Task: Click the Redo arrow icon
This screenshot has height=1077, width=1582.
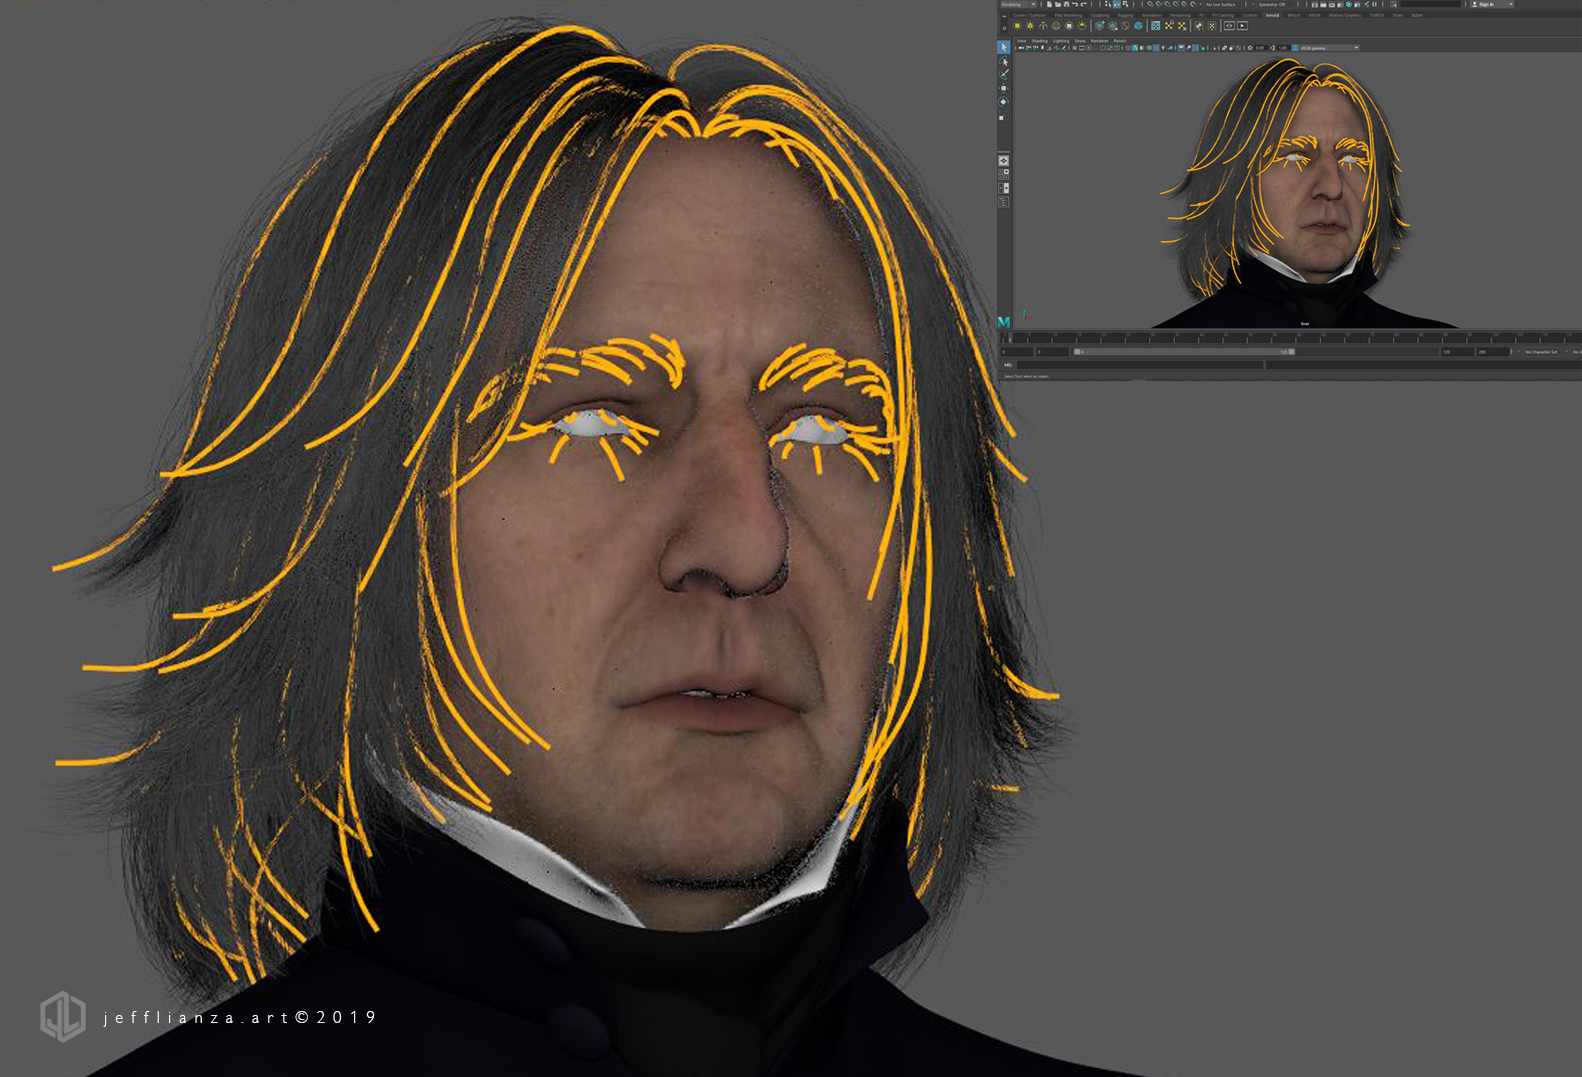Action: [x=1084, y=4]
